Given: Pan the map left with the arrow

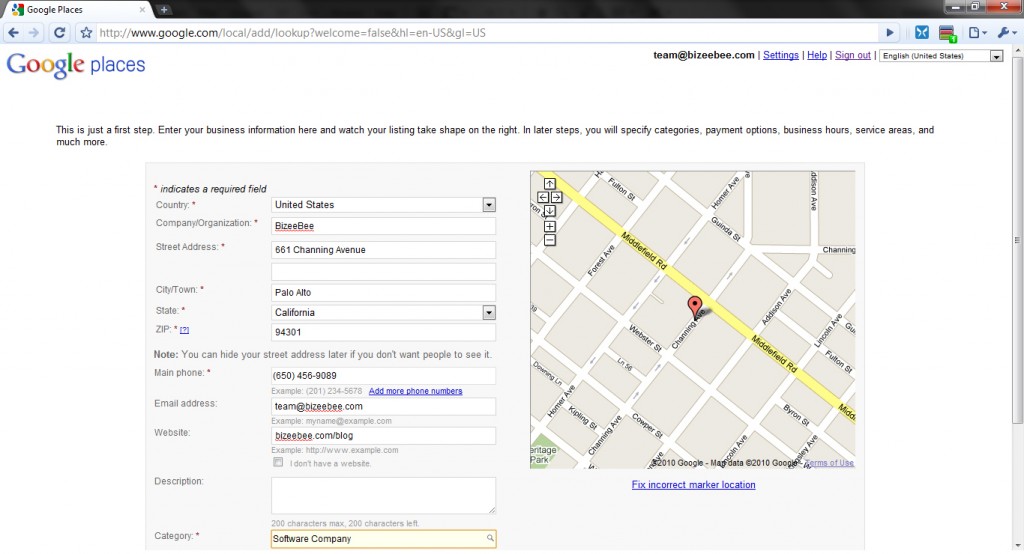Looking at the screenshot, I should [543, 197].
